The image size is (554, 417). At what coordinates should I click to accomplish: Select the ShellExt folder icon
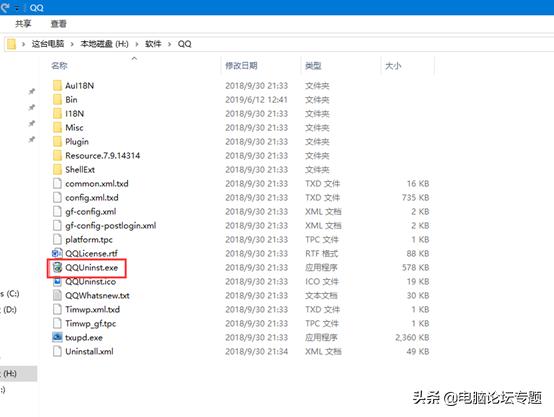pyautogui.click(x=57, y=170)
